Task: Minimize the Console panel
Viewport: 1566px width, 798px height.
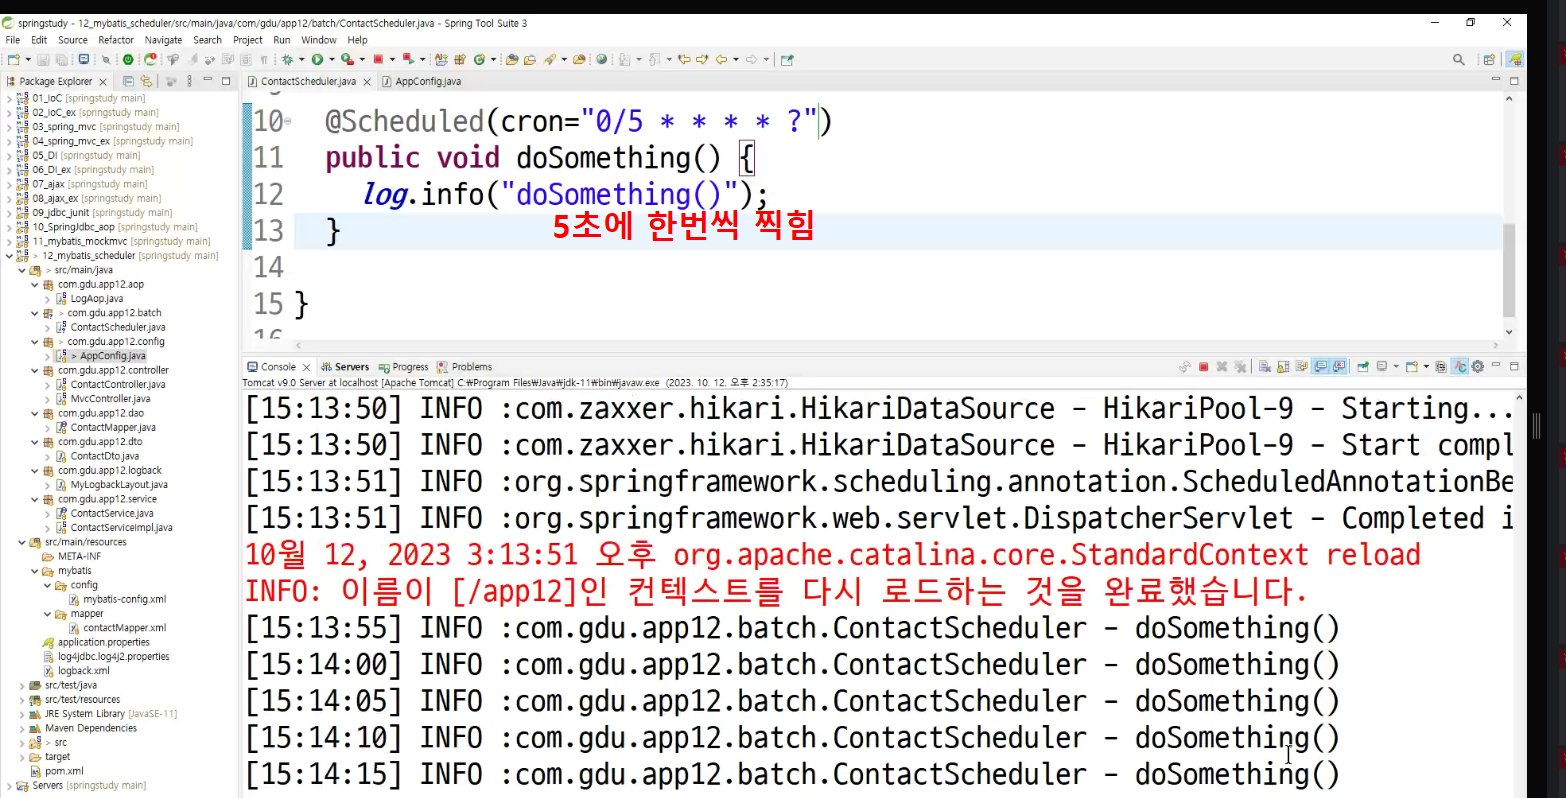Action: point(1496,366)
